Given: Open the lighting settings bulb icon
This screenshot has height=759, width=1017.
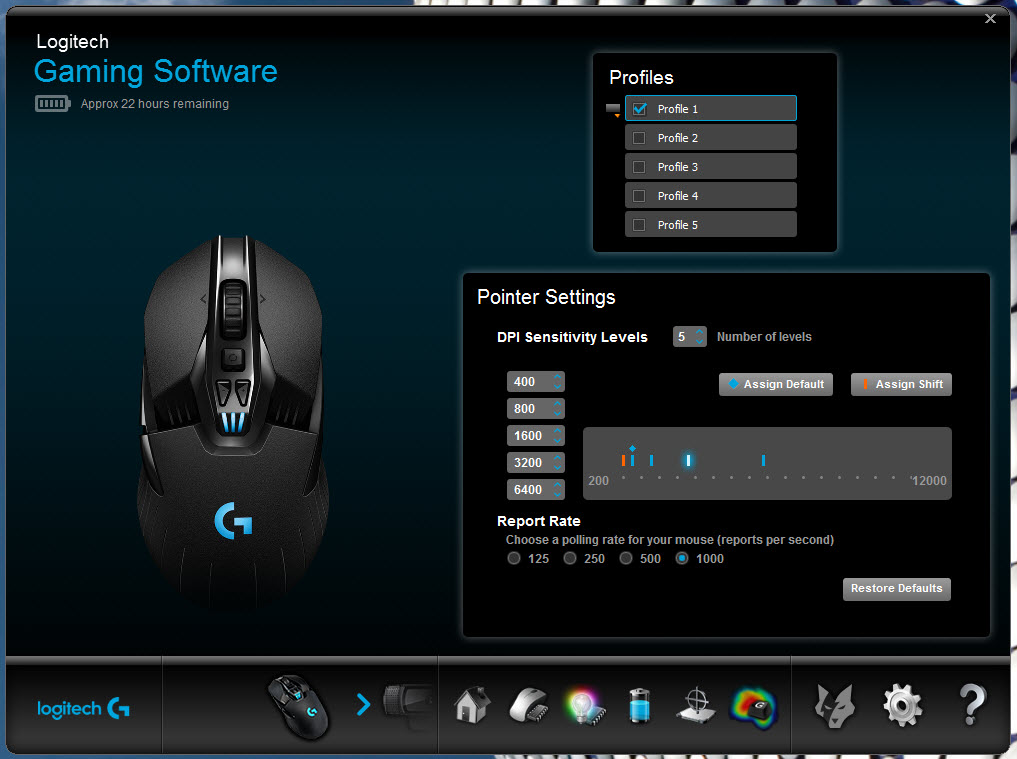Looking at the screenshot, I should (586, 706).
